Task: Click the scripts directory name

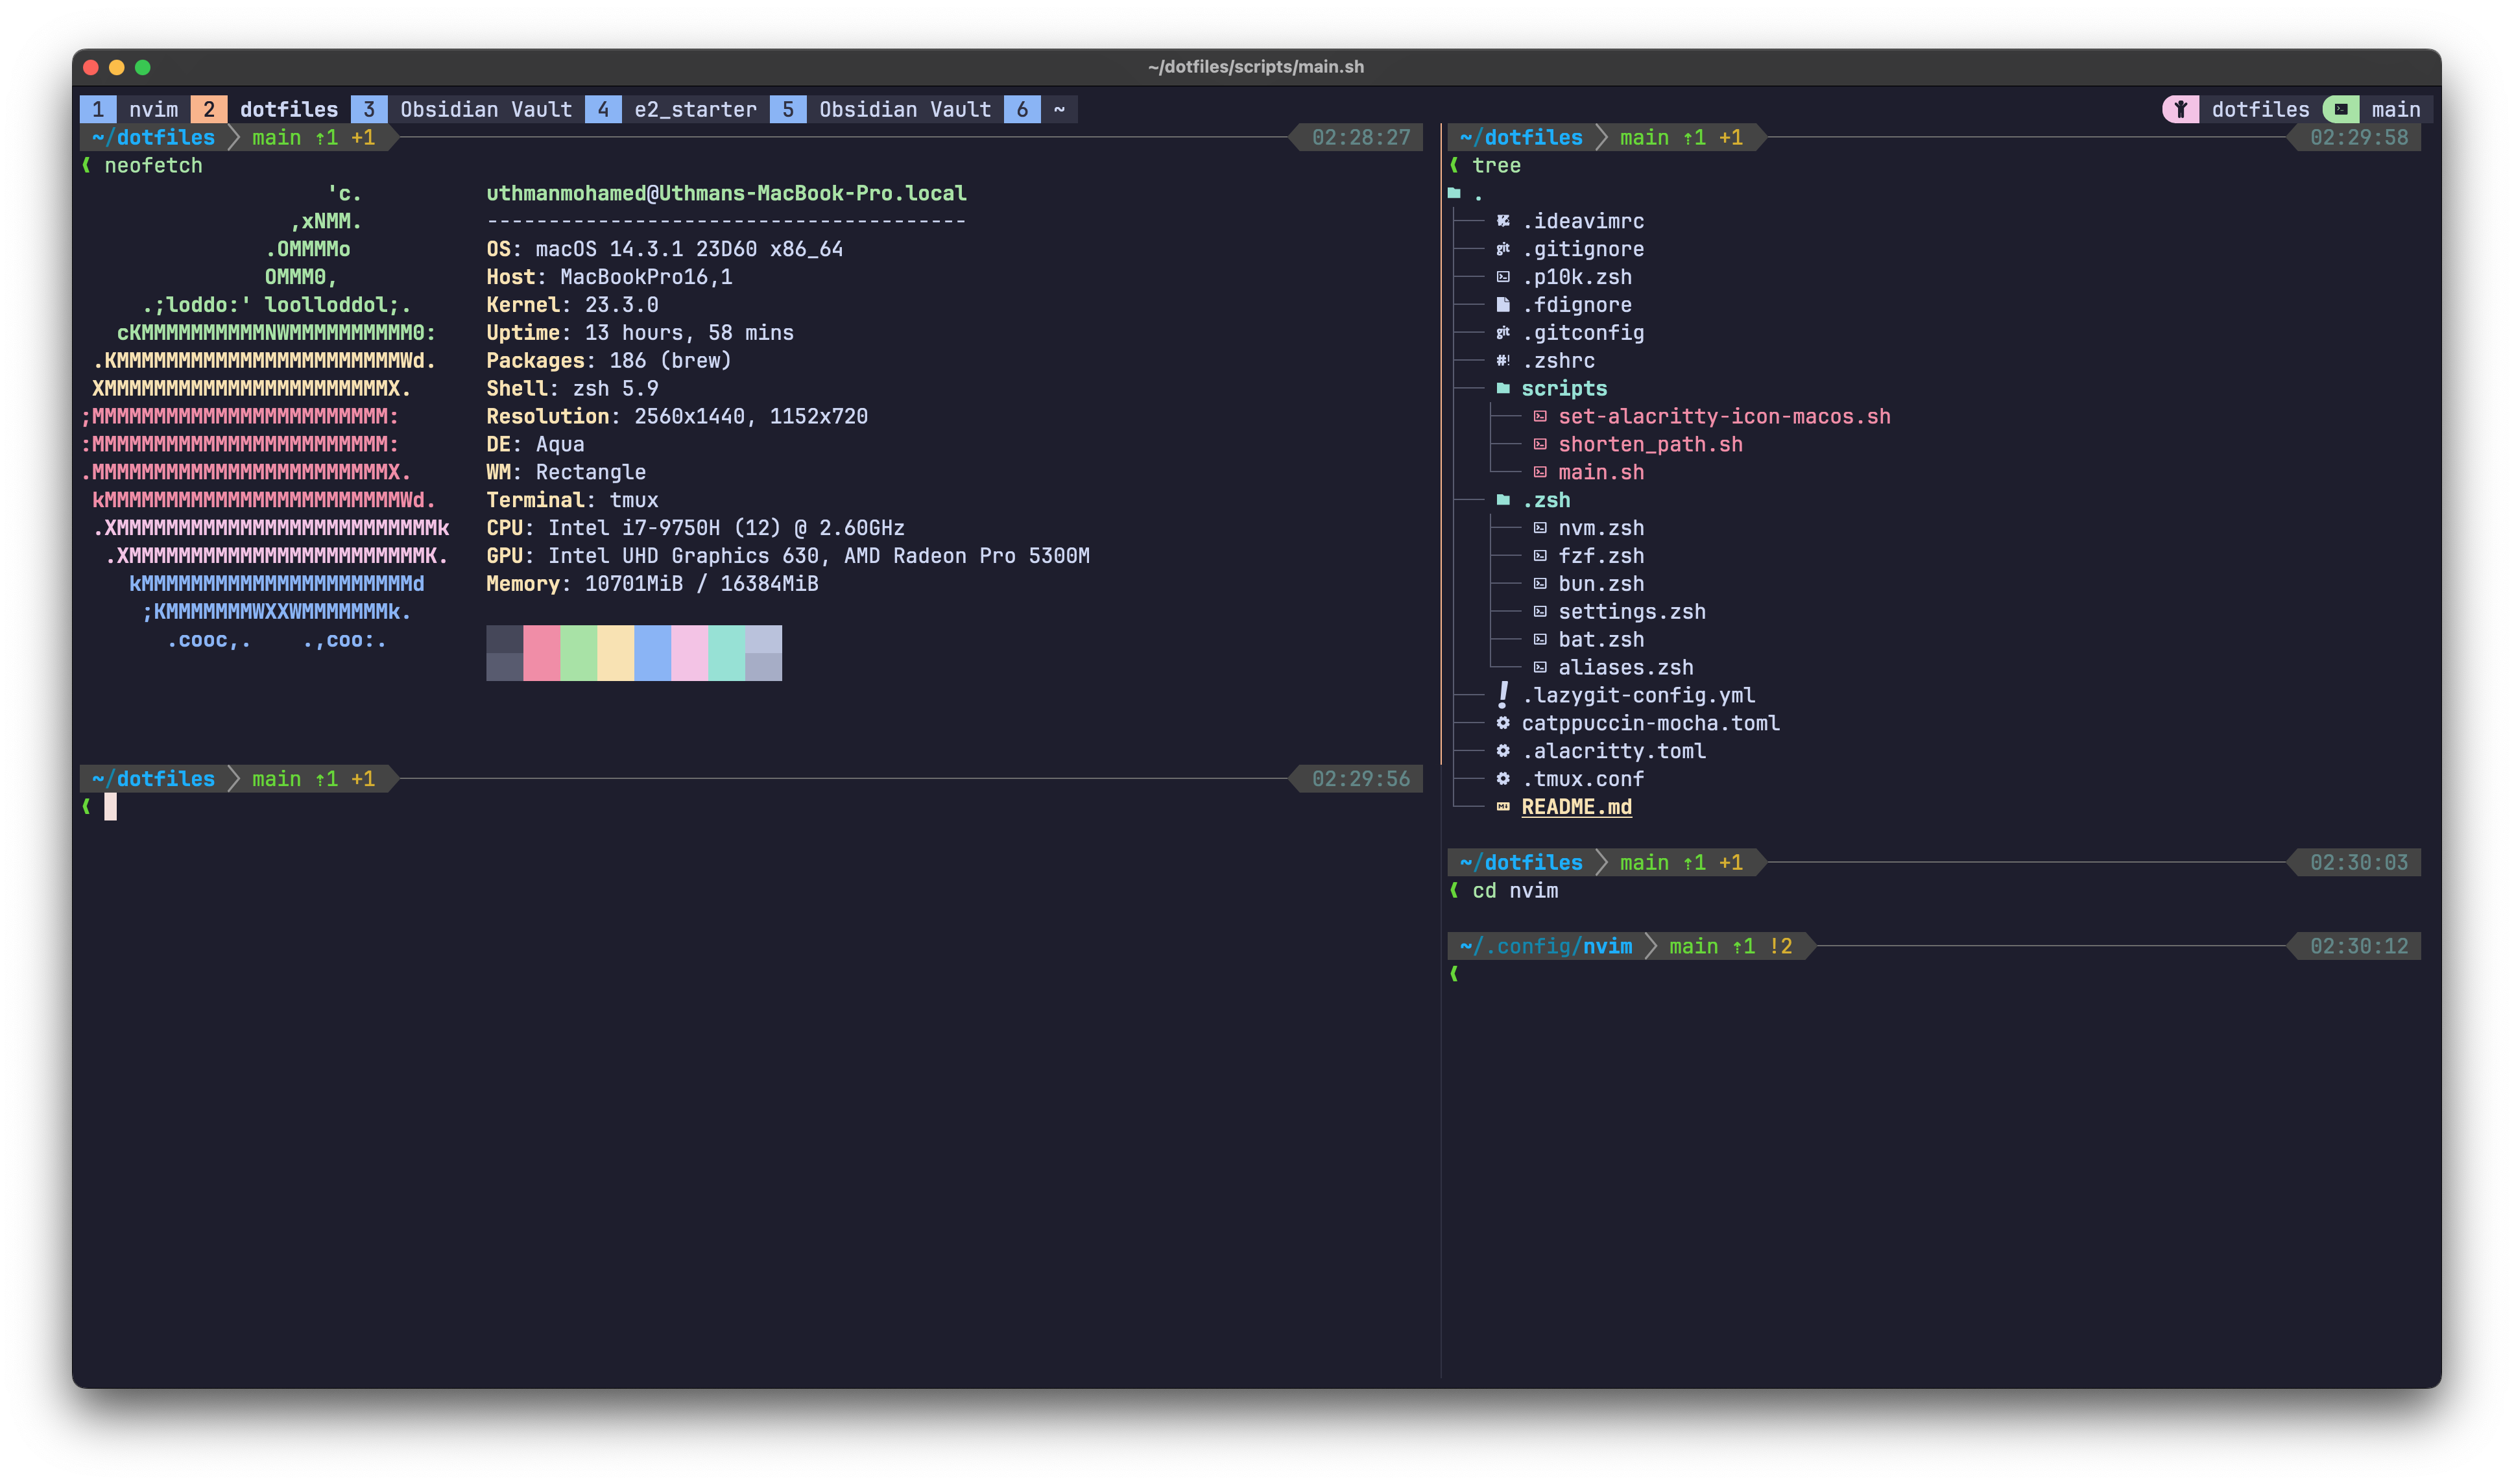Action: (1564, 388)
